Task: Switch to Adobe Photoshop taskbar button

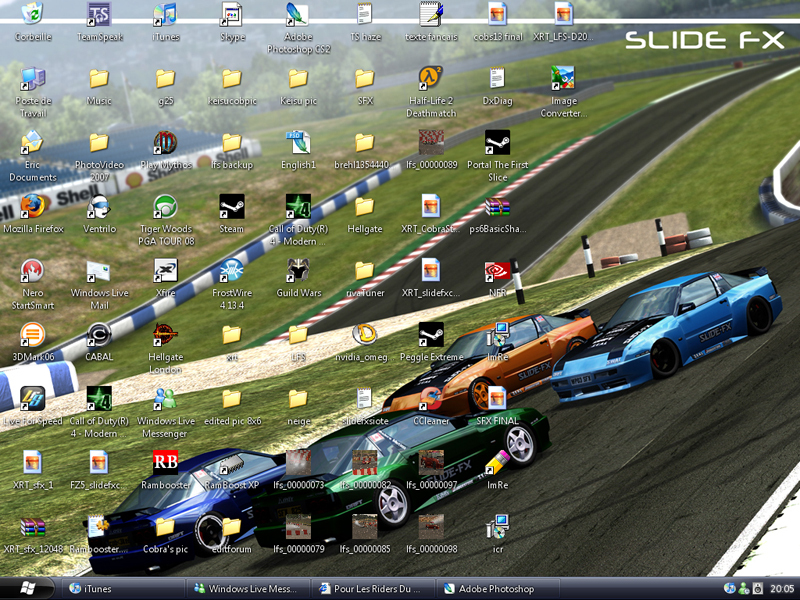Action: click(x=499, y=589)
